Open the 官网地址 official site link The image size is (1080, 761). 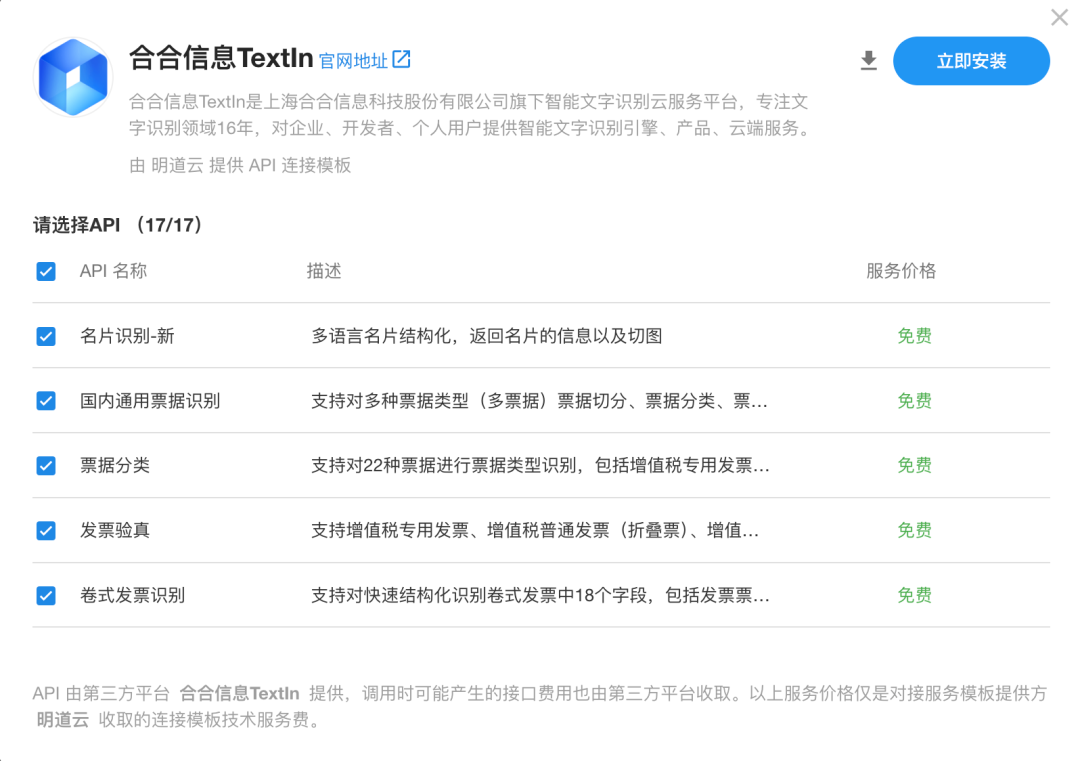pyautogui.click(x=353, y=61)
